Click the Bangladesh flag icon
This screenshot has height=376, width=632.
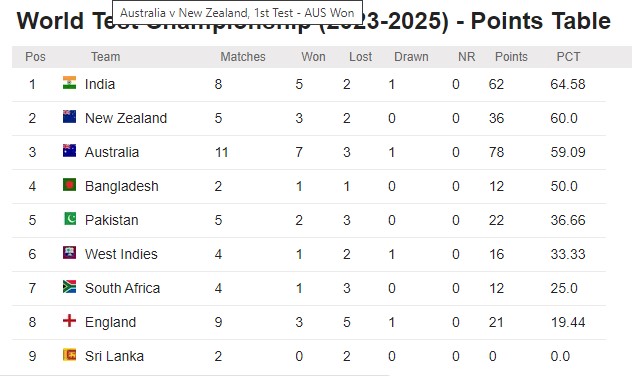(69, 185)
